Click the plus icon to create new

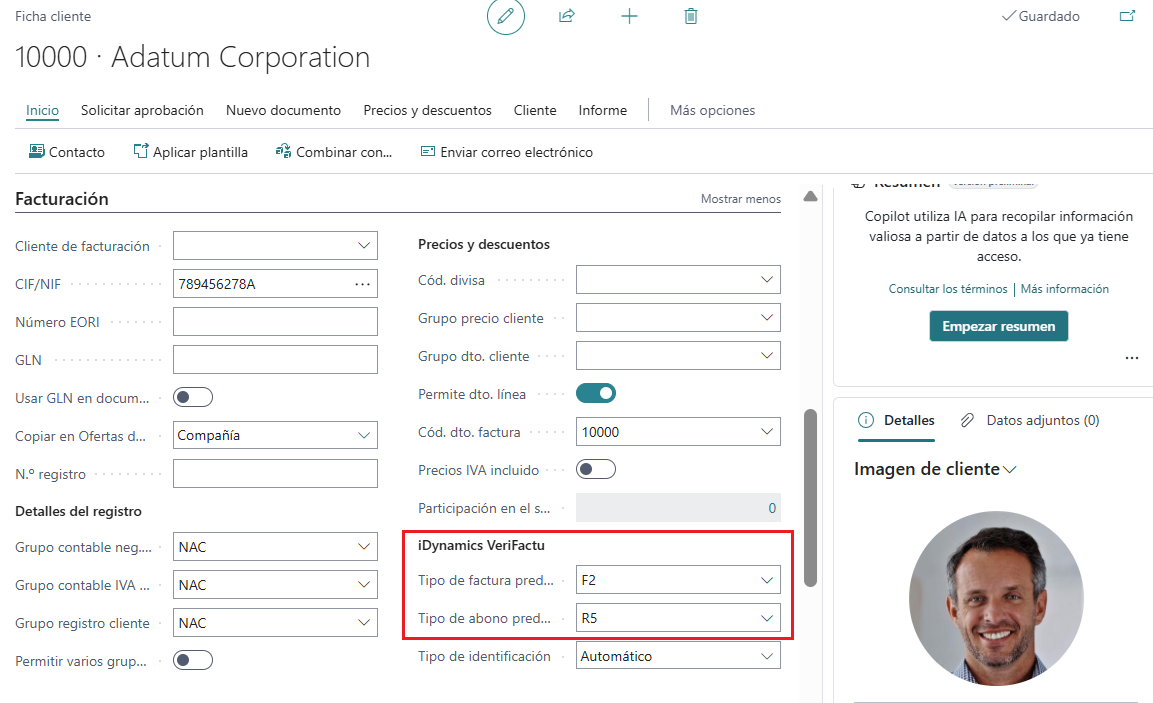(x=629, y=16)
